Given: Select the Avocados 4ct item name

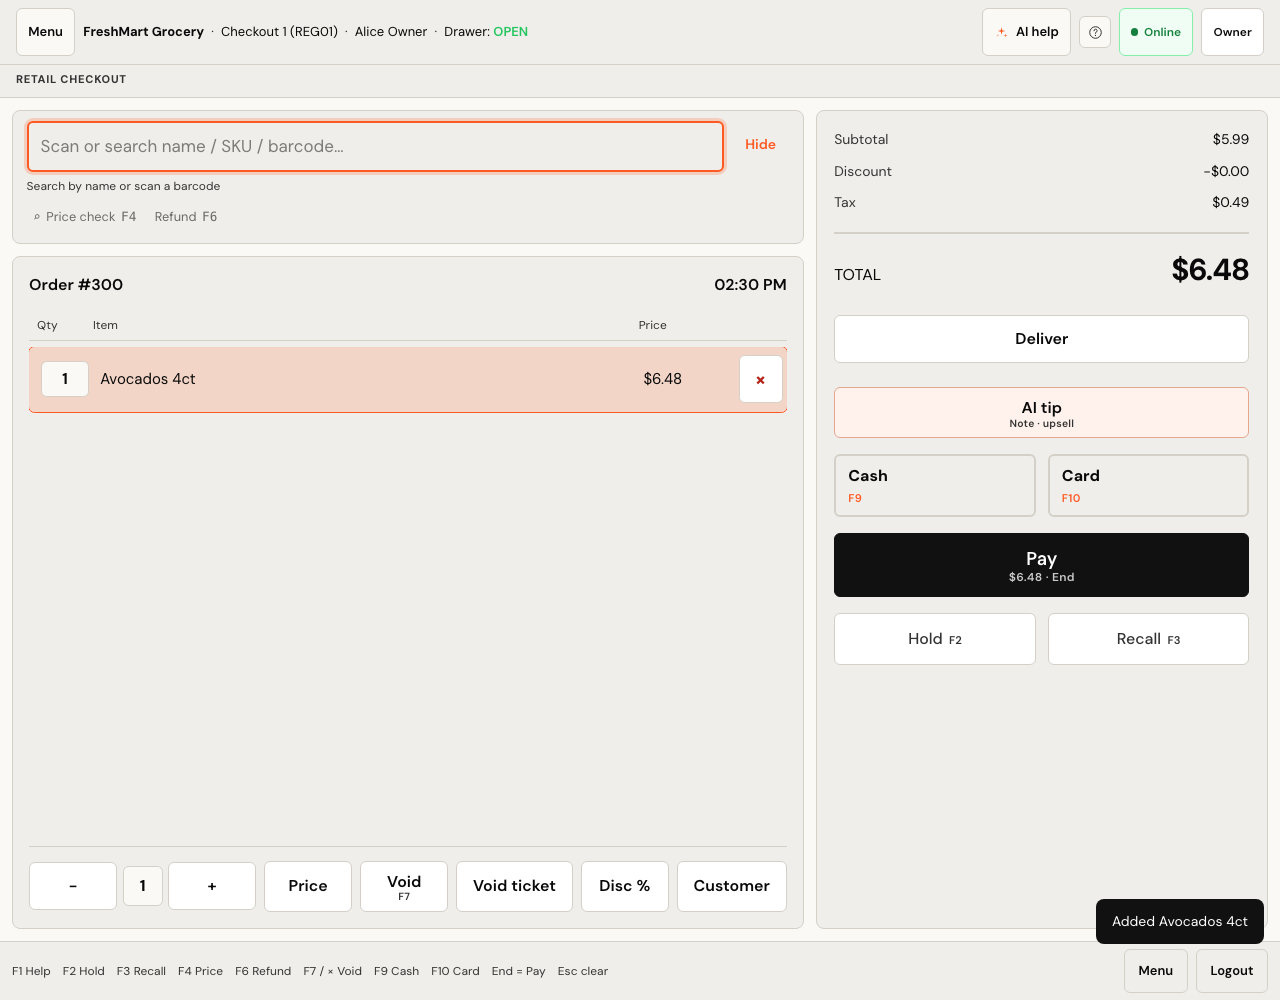Looking at the screenshot, I should tap(148, 379).
